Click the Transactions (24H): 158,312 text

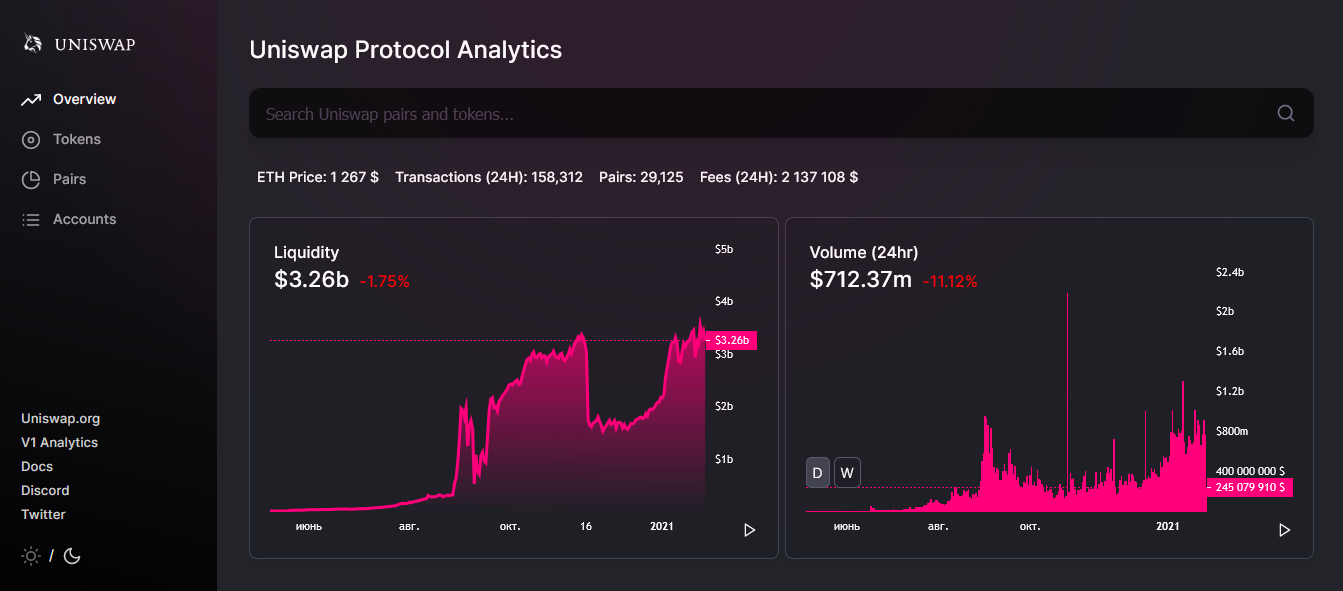[489, 177]
